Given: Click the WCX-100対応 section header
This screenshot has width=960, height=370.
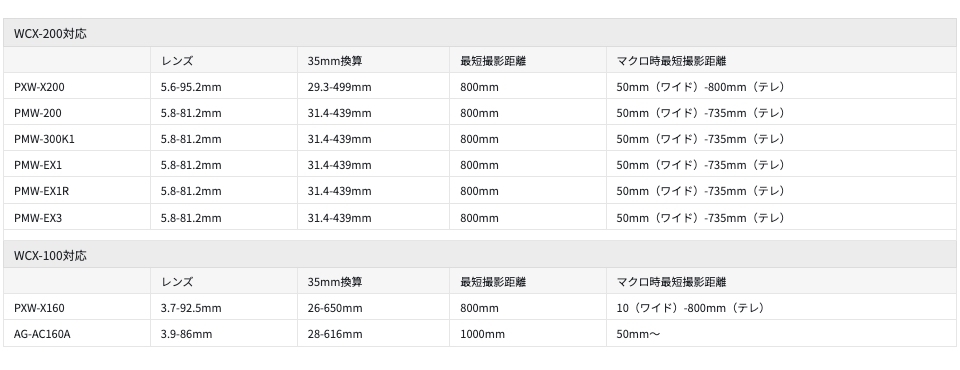Looking at the screenshot, I should tap(480, 255).
